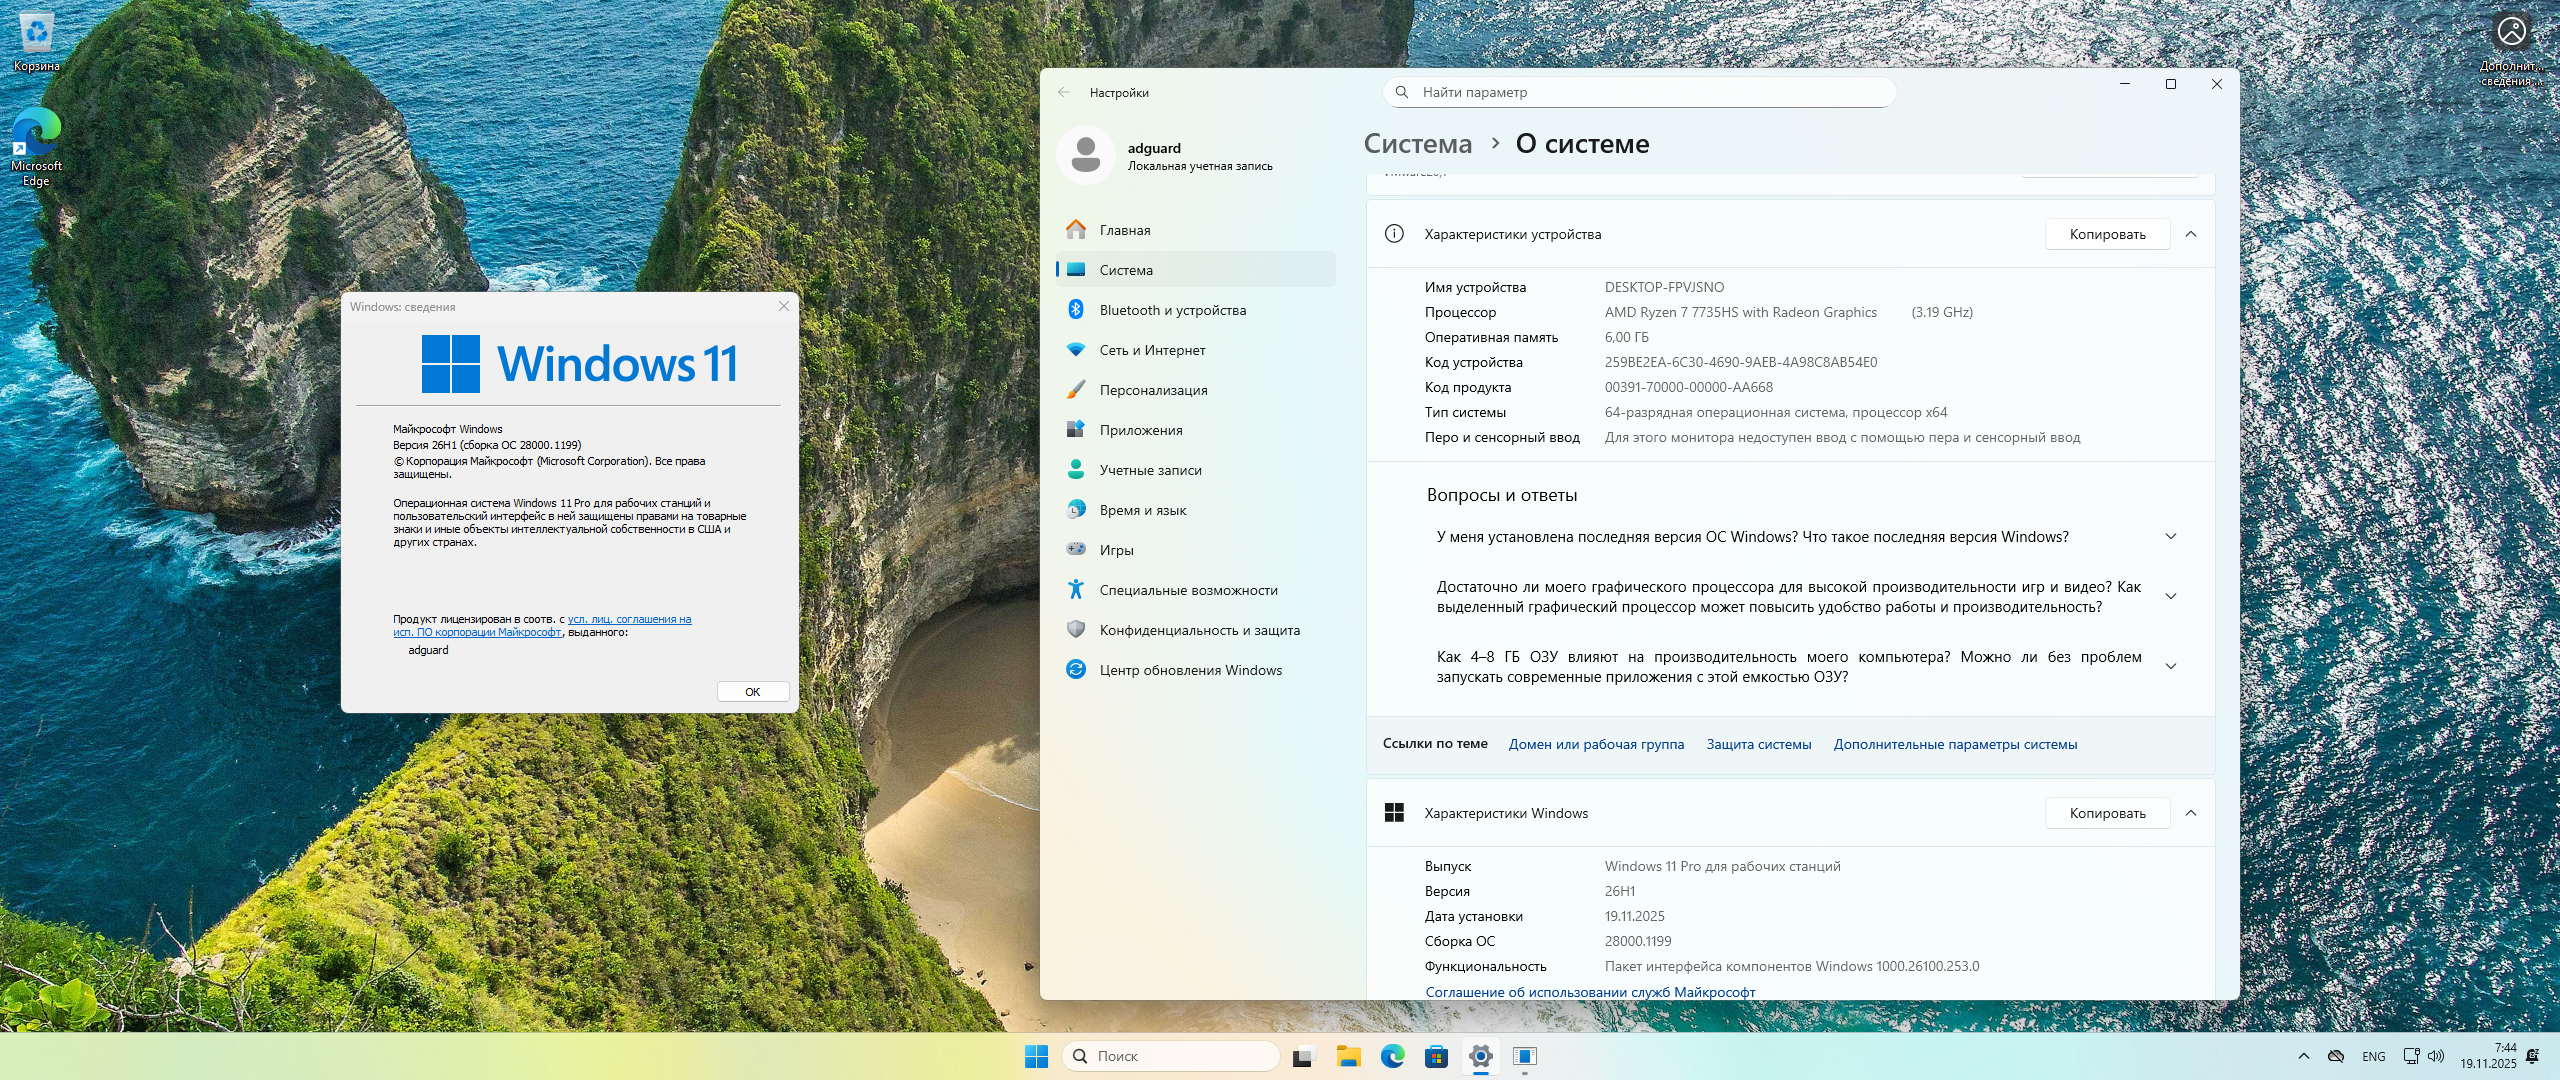Viewport: 2560px width, 1080px height.
Task: Open Персонализация settings section
Action: (x=1153, y=390)
